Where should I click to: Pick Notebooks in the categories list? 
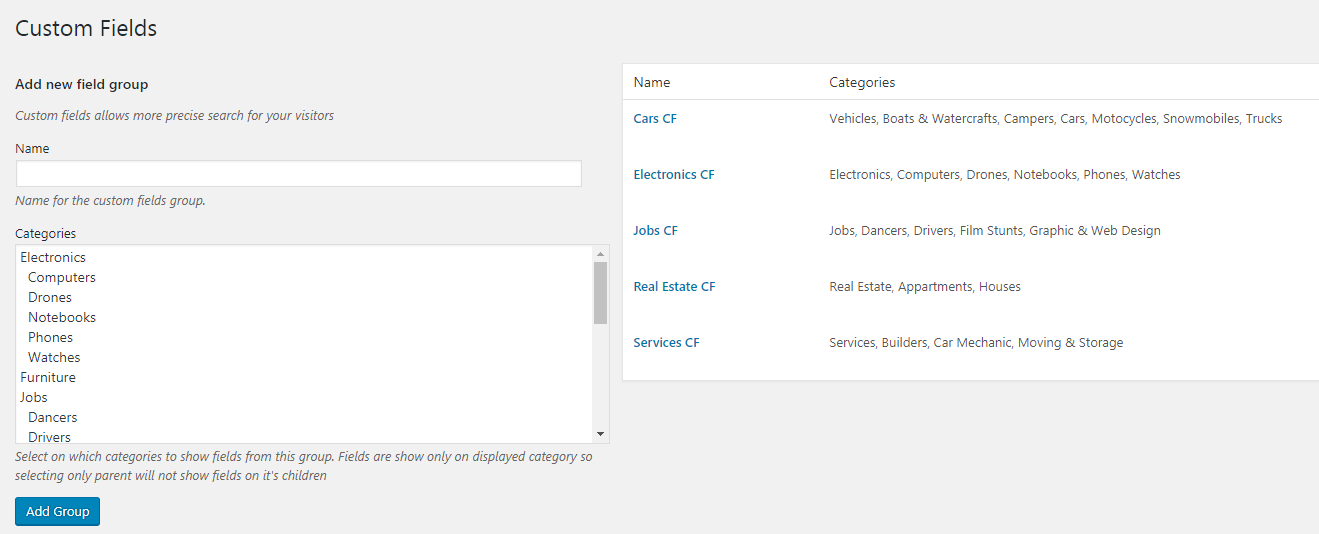tap(62, 318)
